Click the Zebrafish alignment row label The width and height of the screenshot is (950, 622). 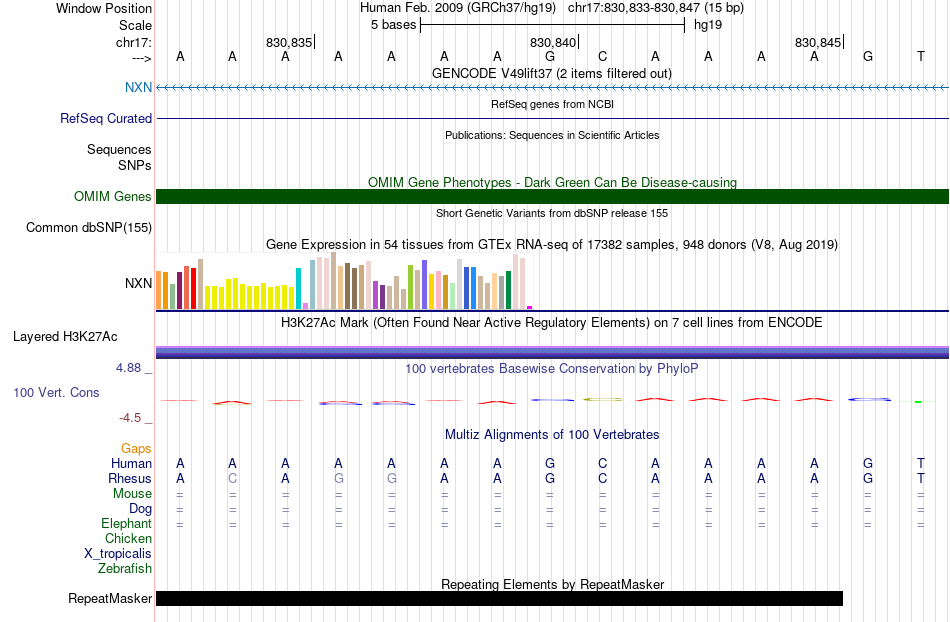tap(125, 568)
